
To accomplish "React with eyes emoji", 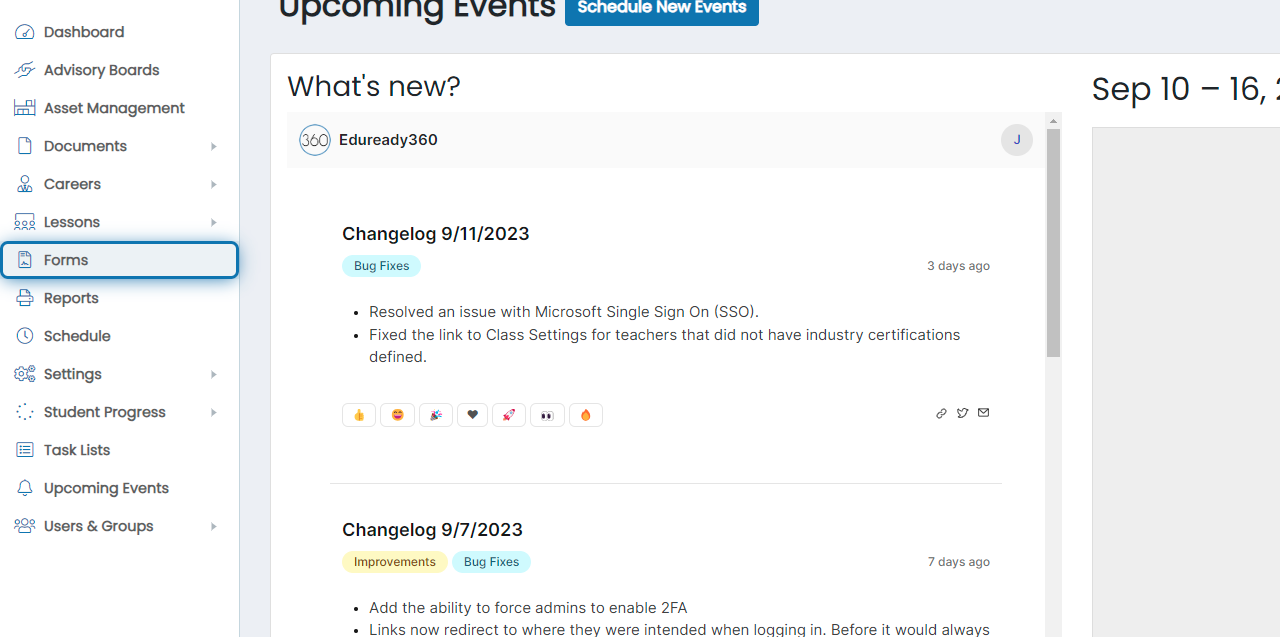I will coord(547,415).
